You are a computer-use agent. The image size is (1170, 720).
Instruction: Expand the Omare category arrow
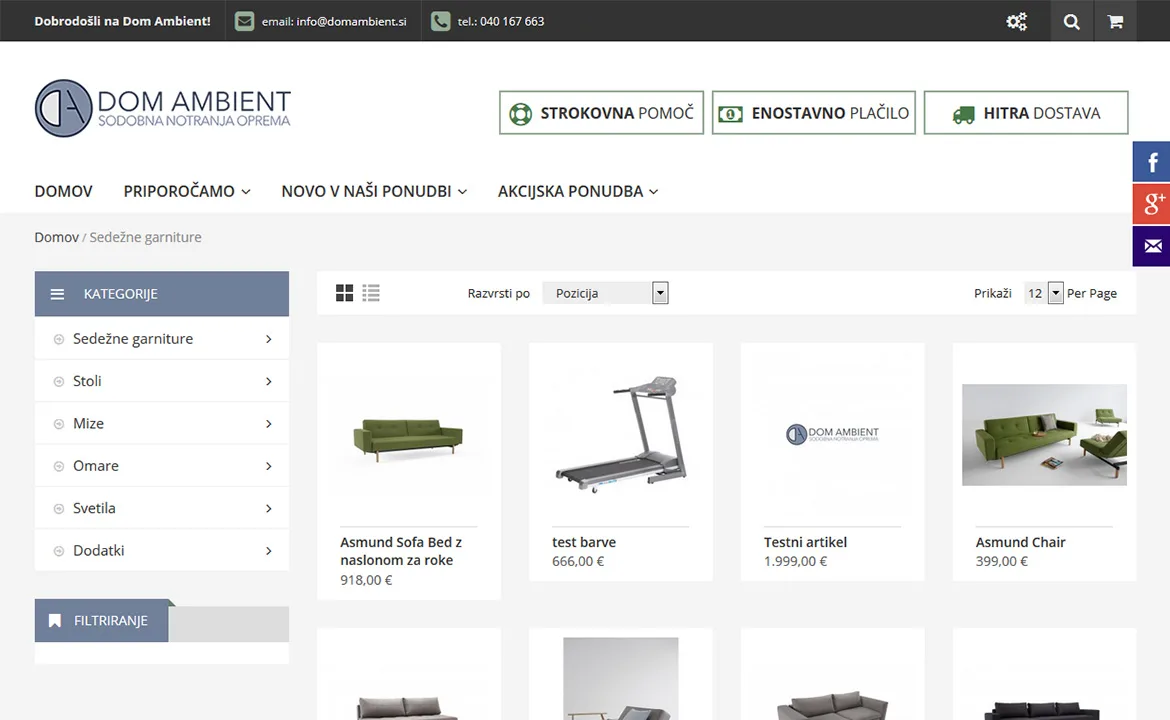click(269, 466)
